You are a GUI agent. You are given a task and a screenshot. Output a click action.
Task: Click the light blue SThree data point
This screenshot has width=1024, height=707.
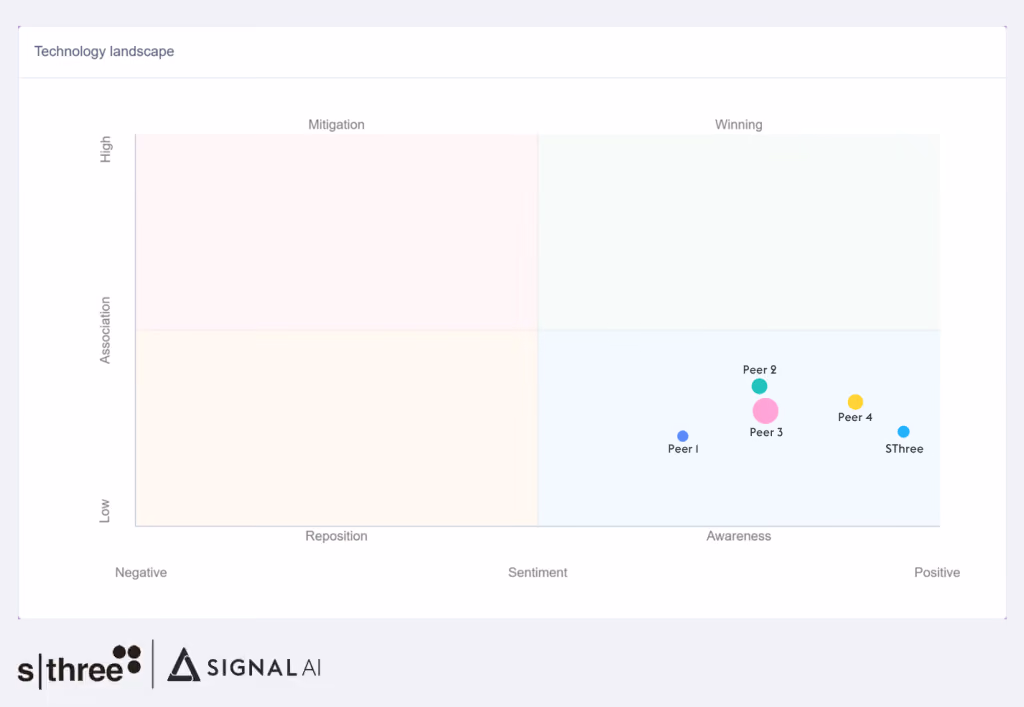point(903,432)
